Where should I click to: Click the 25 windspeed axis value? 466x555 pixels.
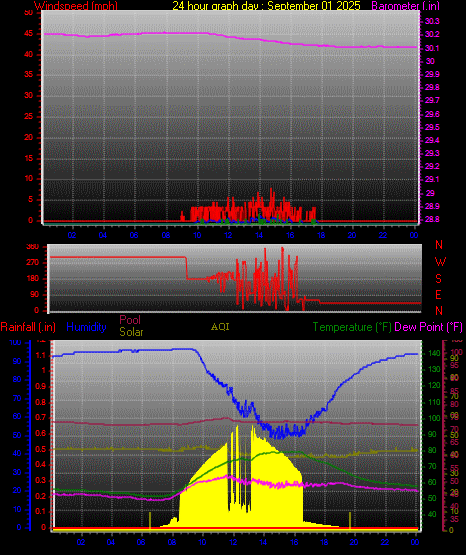[x=28, y=116]
